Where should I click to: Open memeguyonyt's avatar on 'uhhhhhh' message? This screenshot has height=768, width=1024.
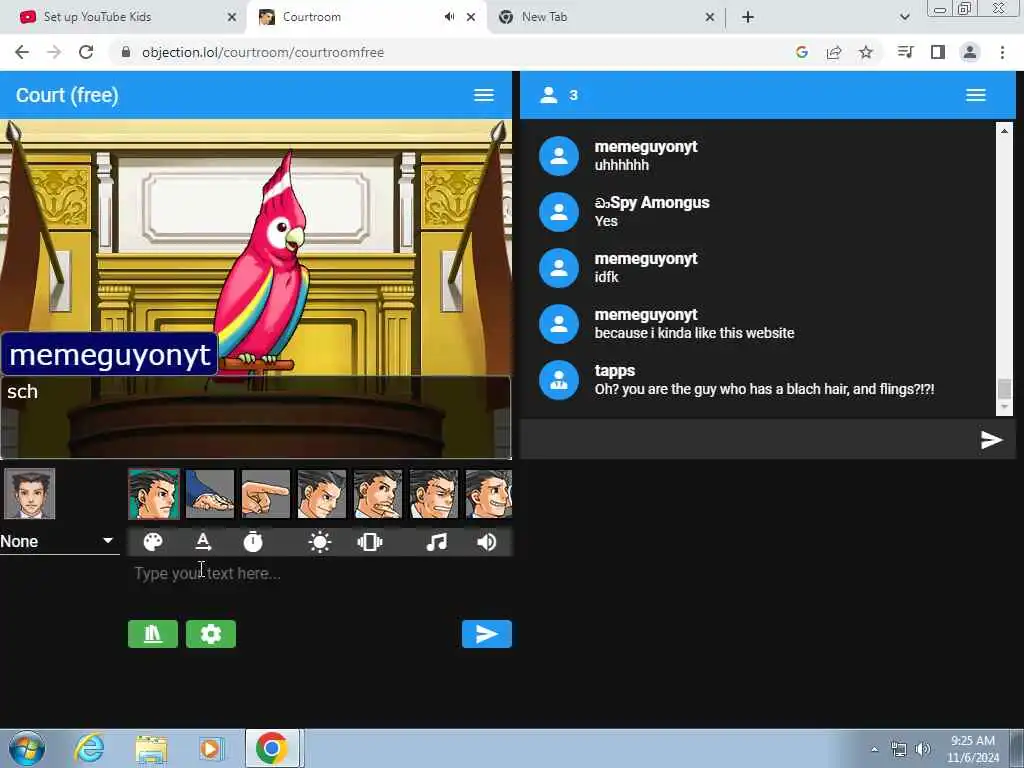pyautogui.click(x=559, y=156)
